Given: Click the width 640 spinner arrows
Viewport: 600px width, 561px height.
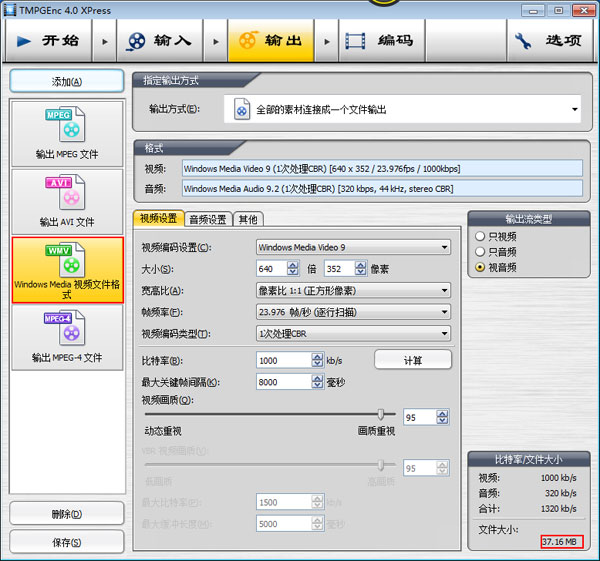Looking at the screenshot, I should [293, 269].
